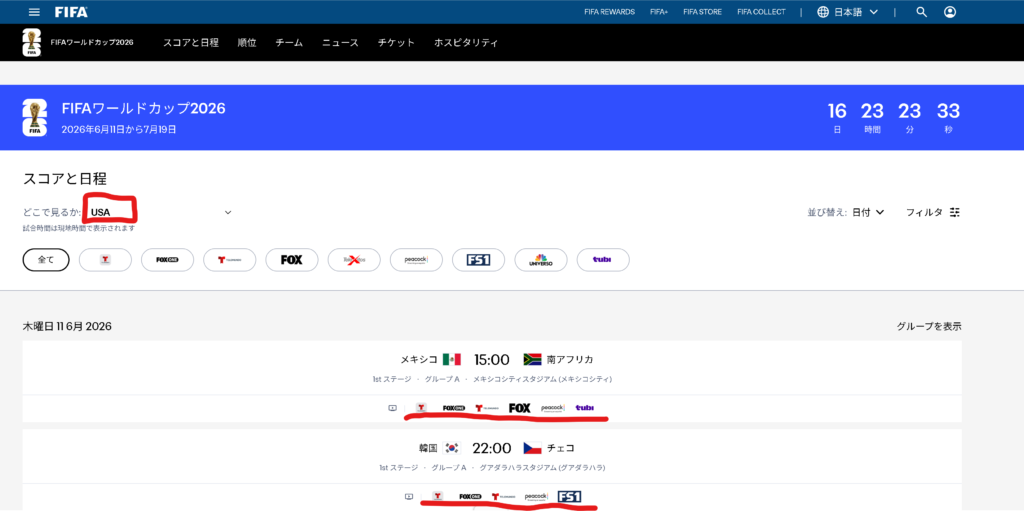
Task: Open the ニュース news tab
Action: pyautogui.click(x=340, y=42)
